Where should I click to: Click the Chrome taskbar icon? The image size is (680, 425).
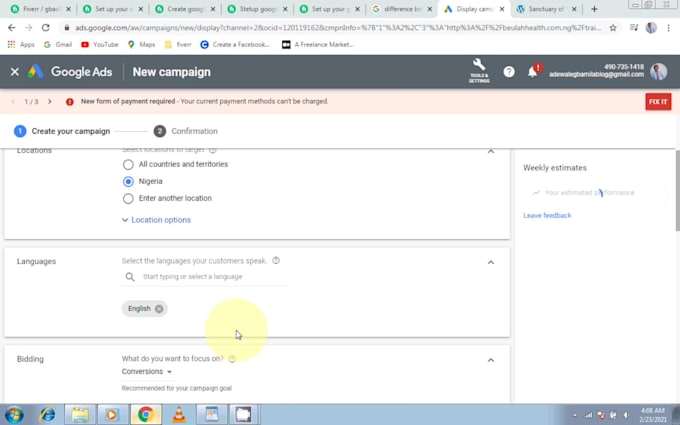(146, 415)
